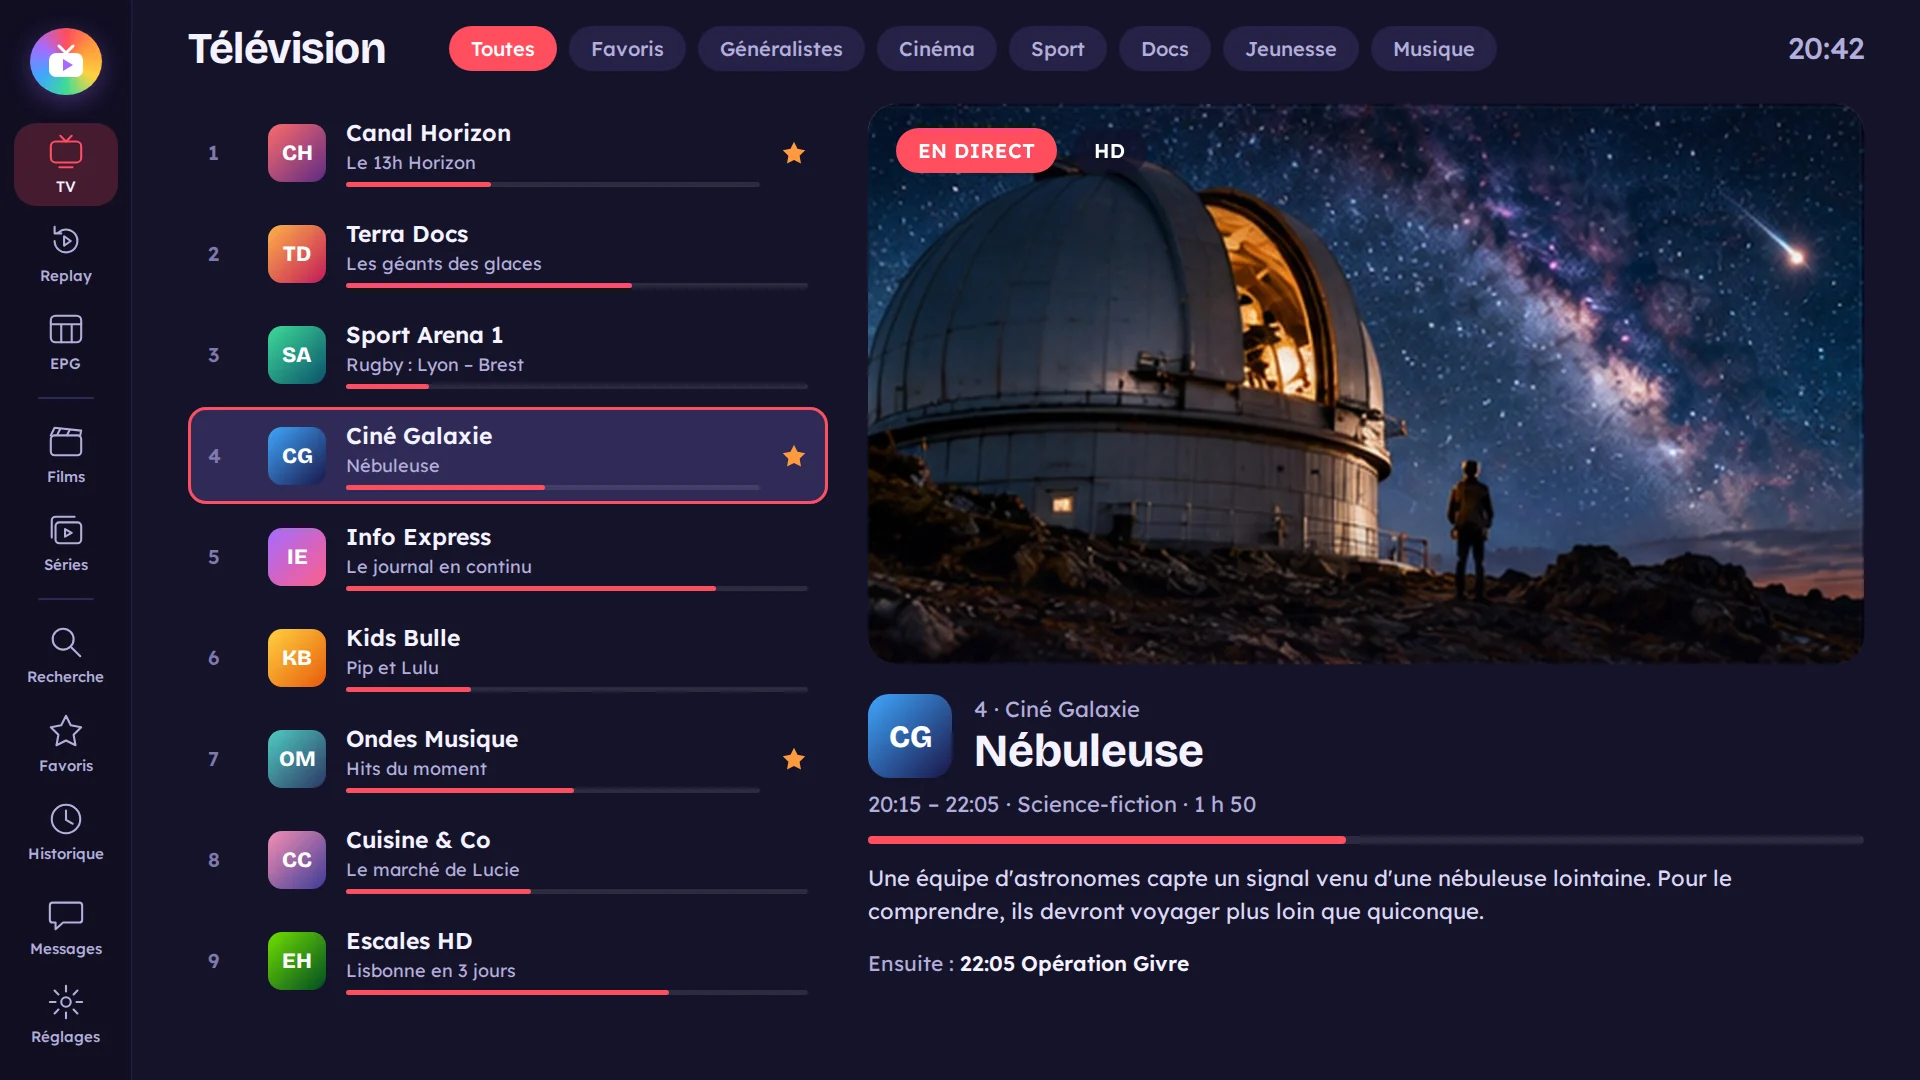Open Recherche search
Screen dimensions: 1920x1080
[x=66, y=655]
